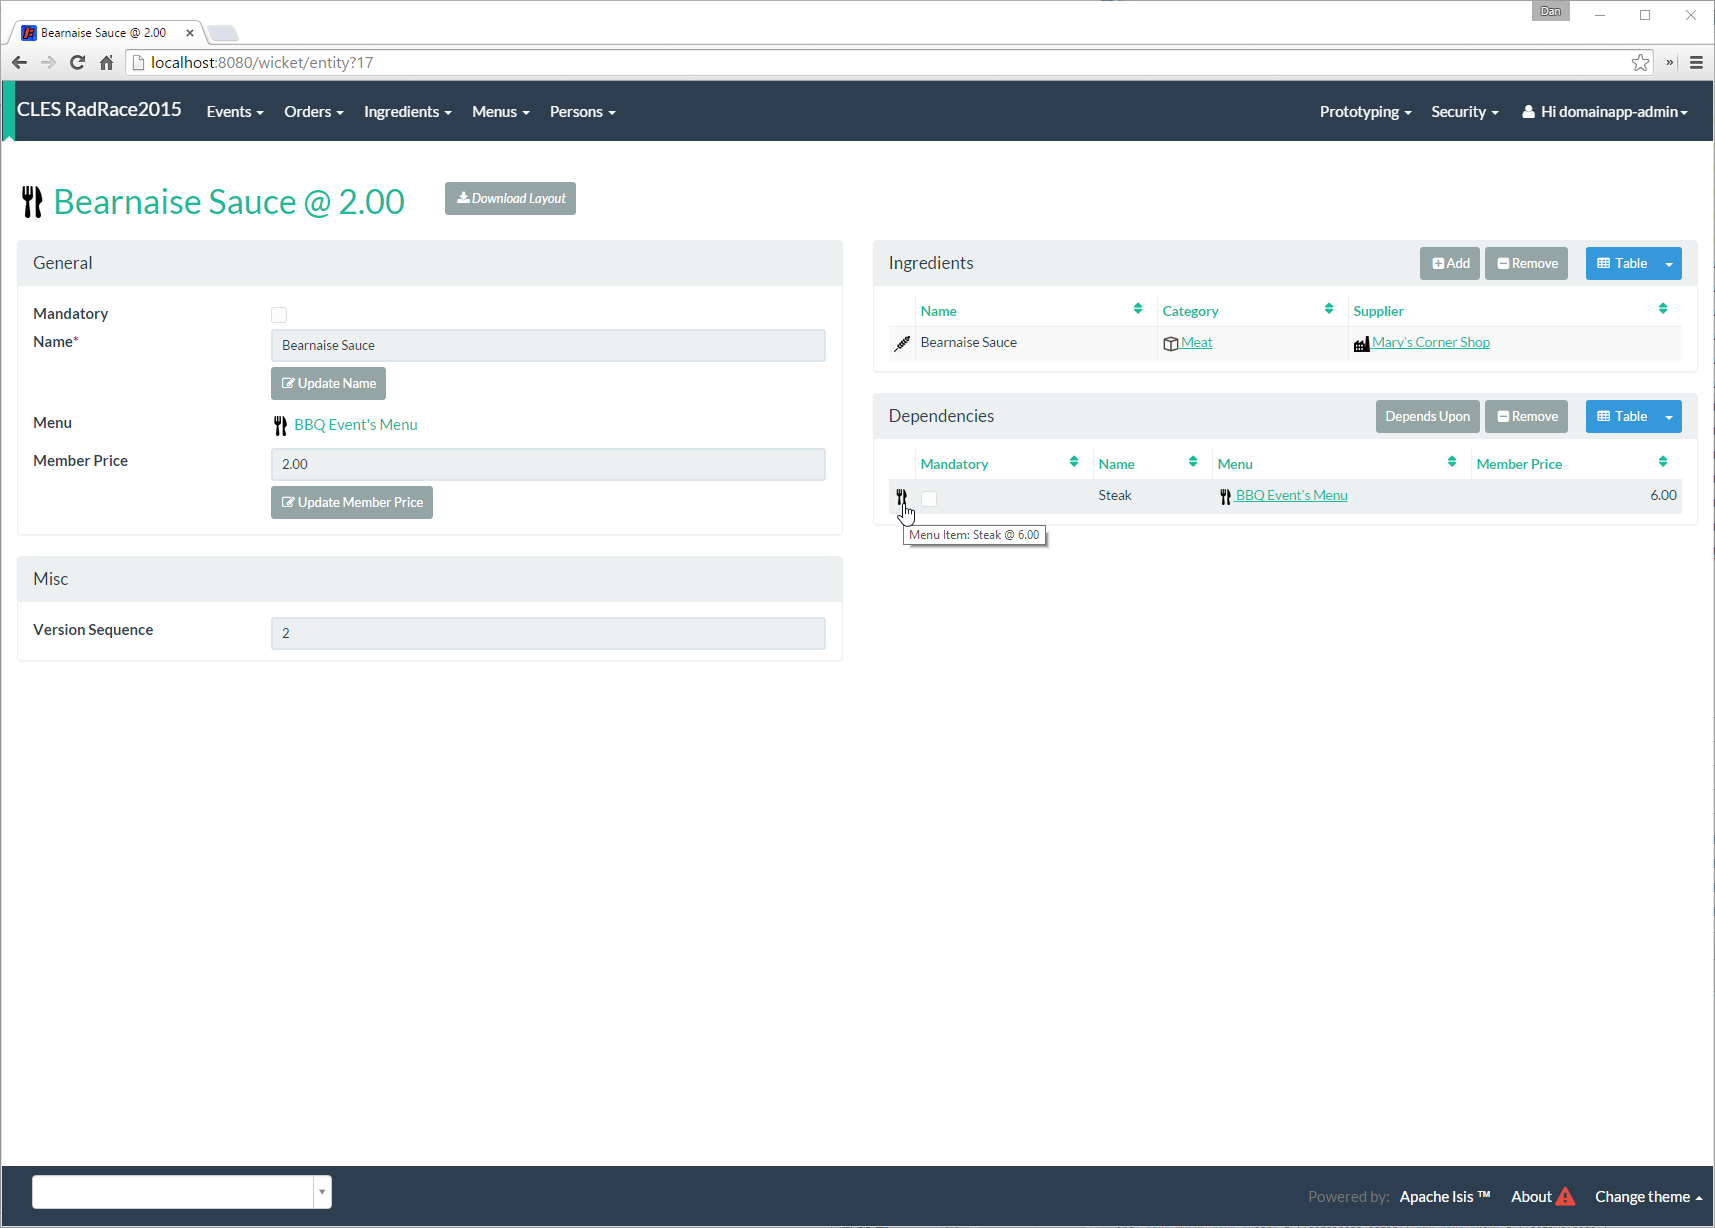
Task: Go to the browser home icon
Action: tap(106, 62)
